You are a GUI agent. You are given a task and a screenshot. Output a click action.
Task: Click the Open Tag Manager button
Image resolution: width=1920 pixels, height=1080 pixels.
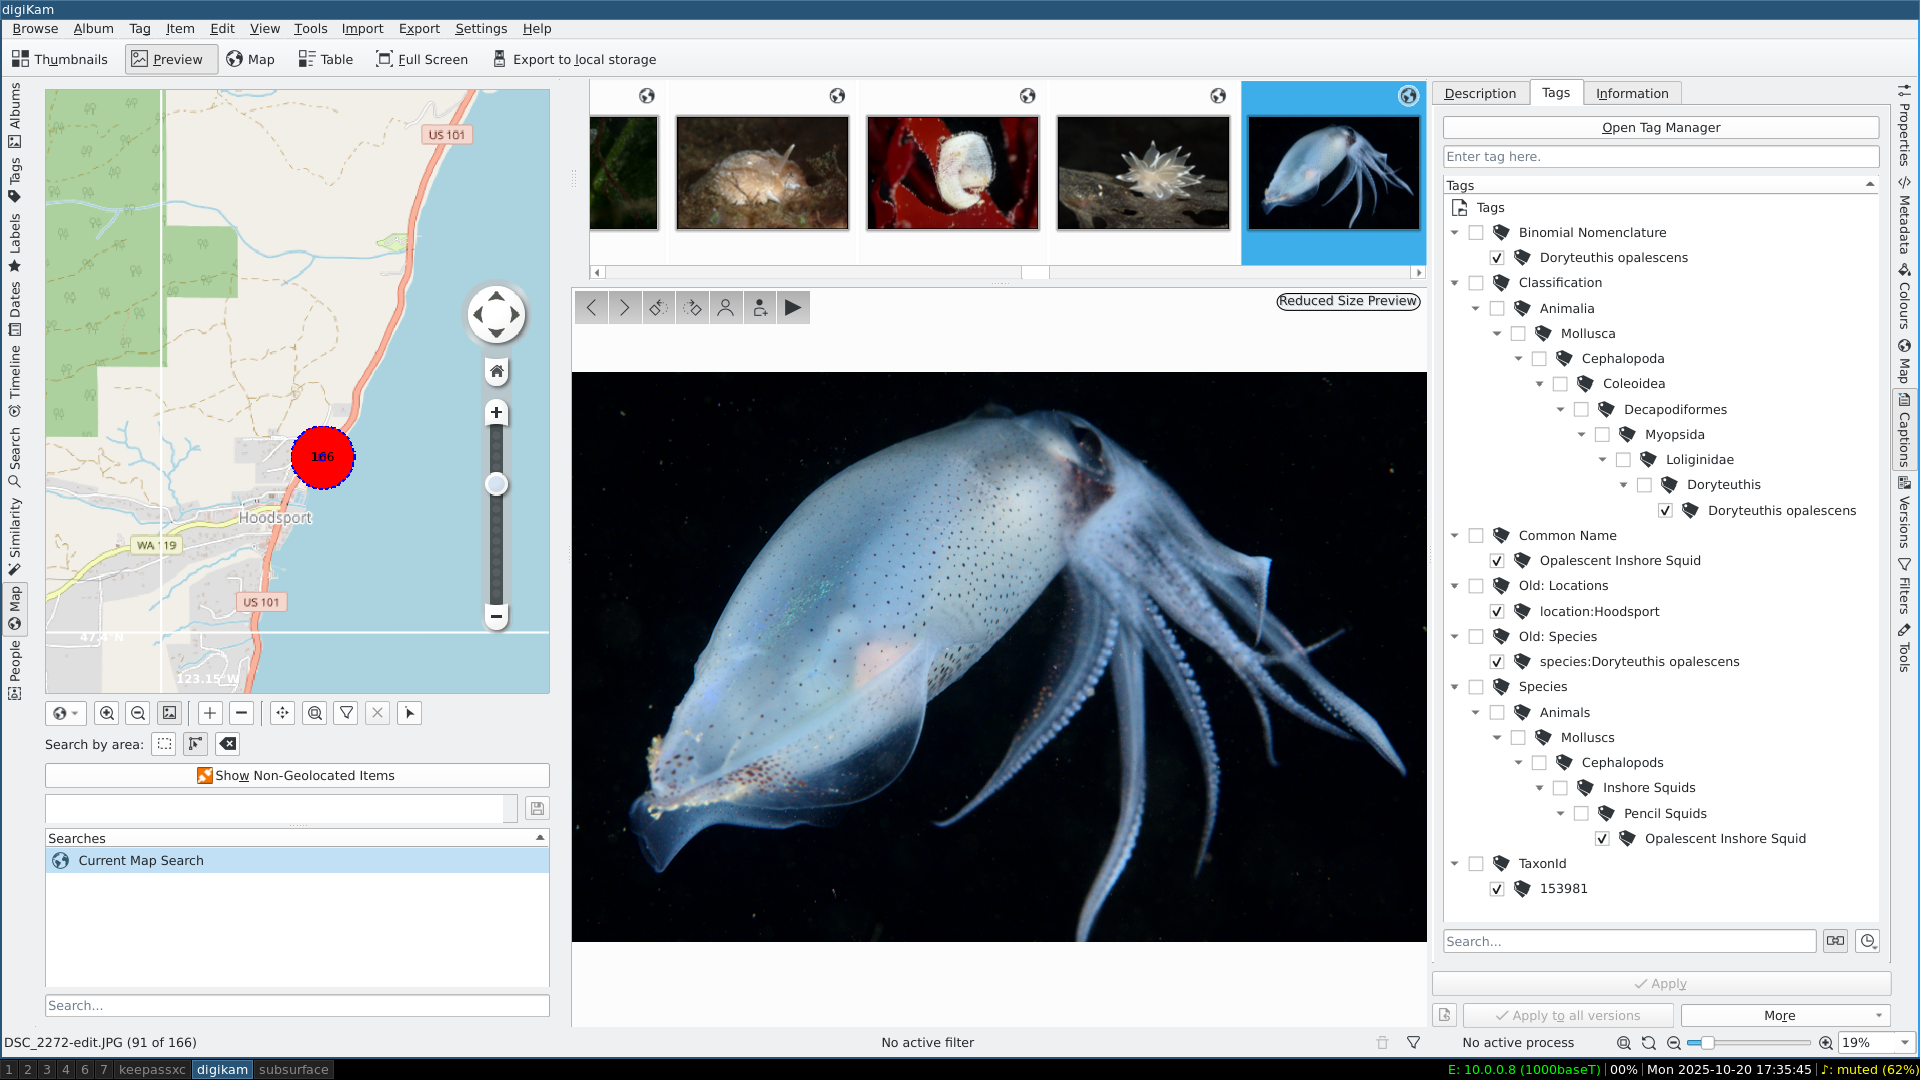[1660, 128]
